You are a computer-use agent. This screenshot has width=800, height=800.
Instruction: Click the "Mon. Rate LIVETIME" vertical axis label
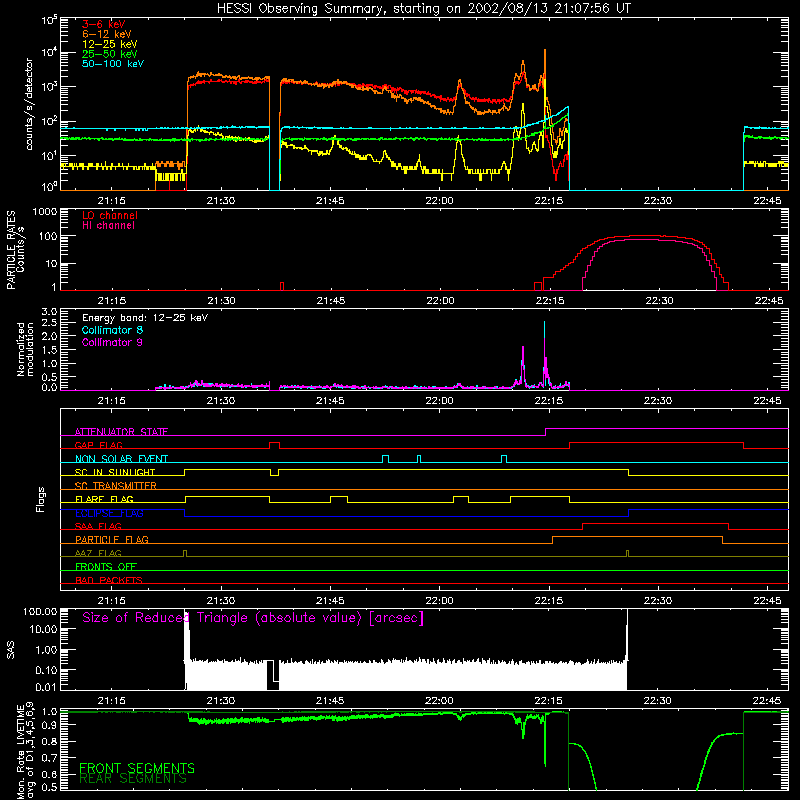[x=20, y=752]
